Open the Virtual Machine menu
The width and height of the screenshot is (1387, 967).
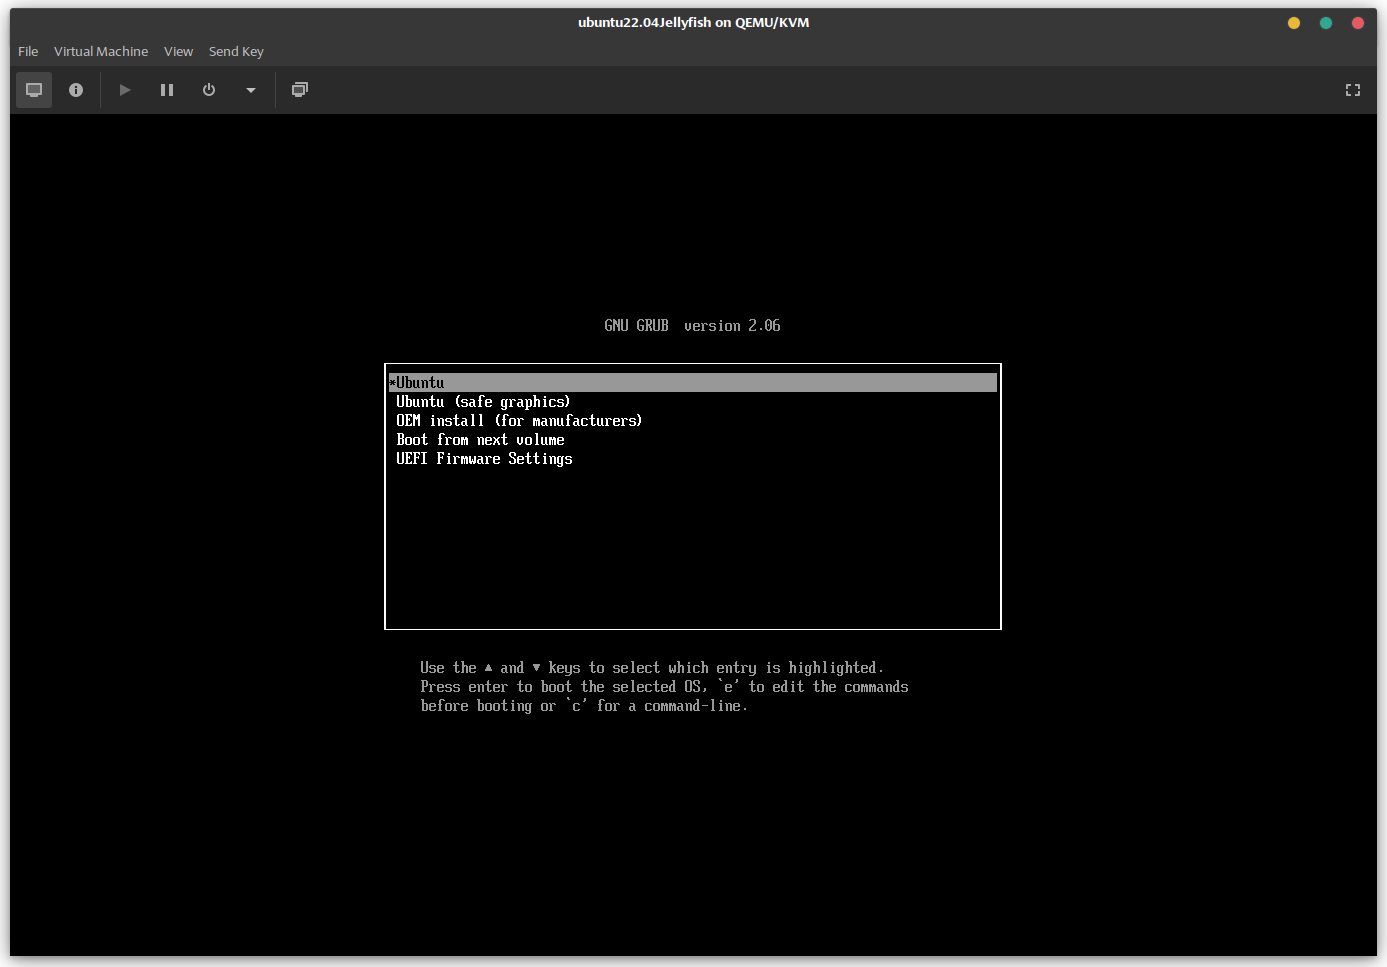(x=101, y=51)
